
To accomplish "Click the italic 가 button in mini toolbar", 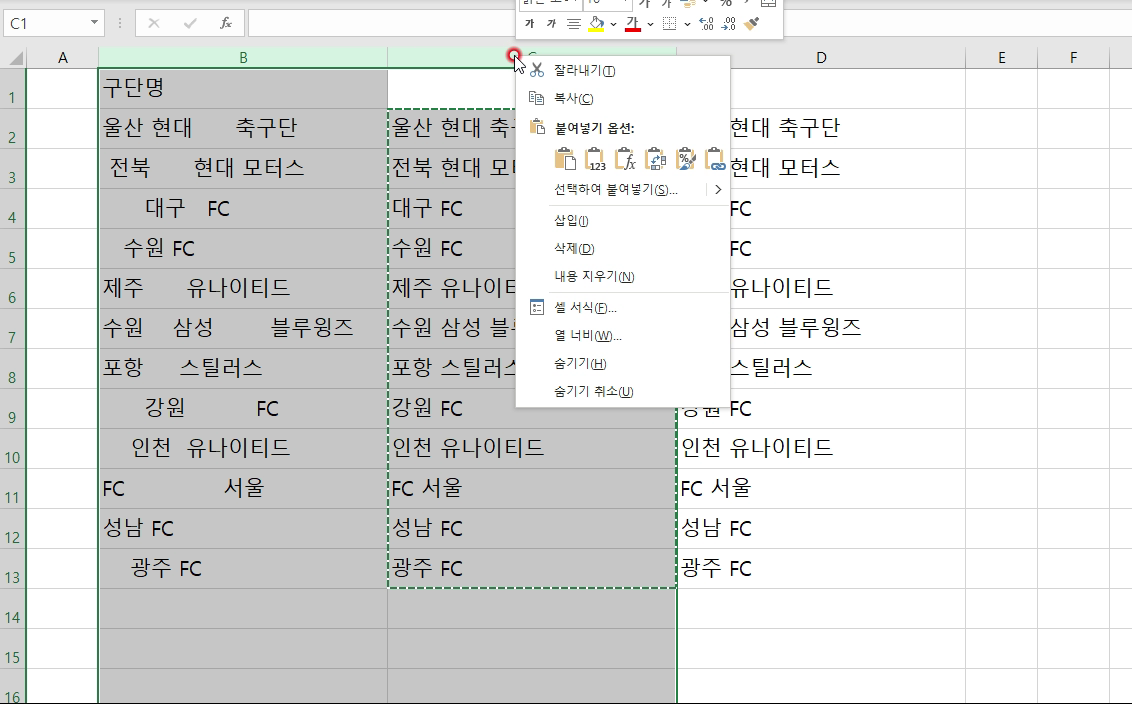I will [552, 24].
